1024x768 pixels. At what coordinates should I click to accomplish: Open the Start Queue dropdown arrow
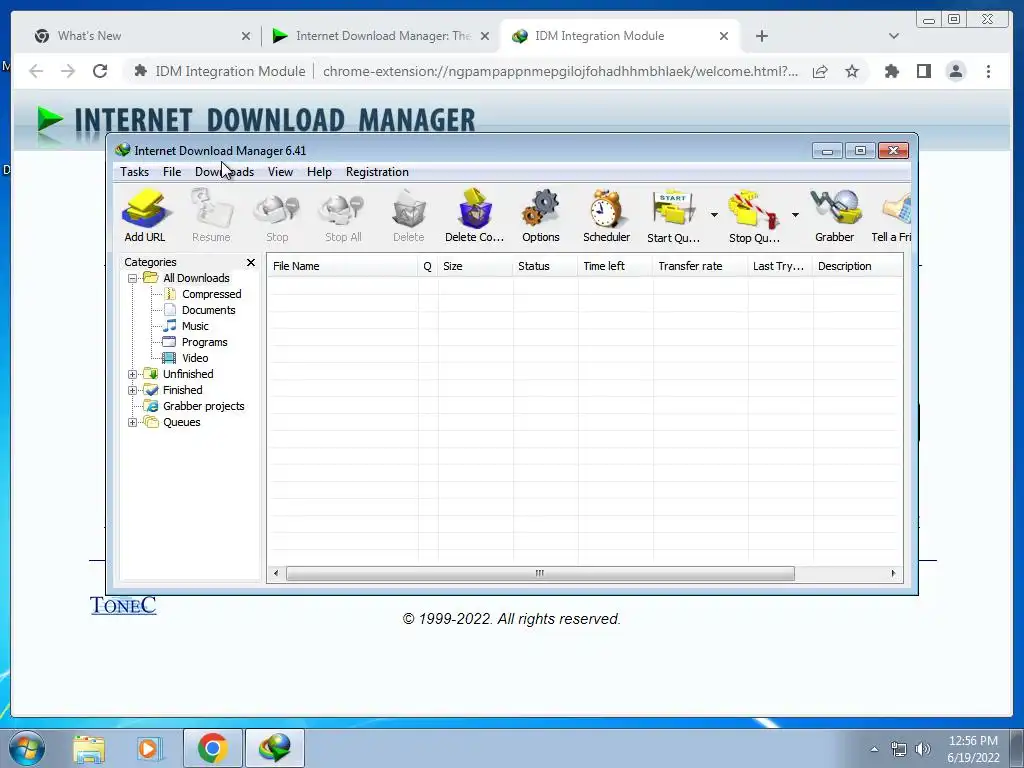click(714, 215)
